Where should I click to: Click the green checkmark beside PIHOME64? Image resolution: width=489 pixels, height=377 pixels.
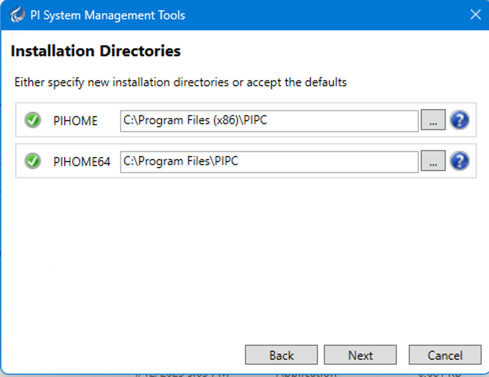(x=33, y=161)
